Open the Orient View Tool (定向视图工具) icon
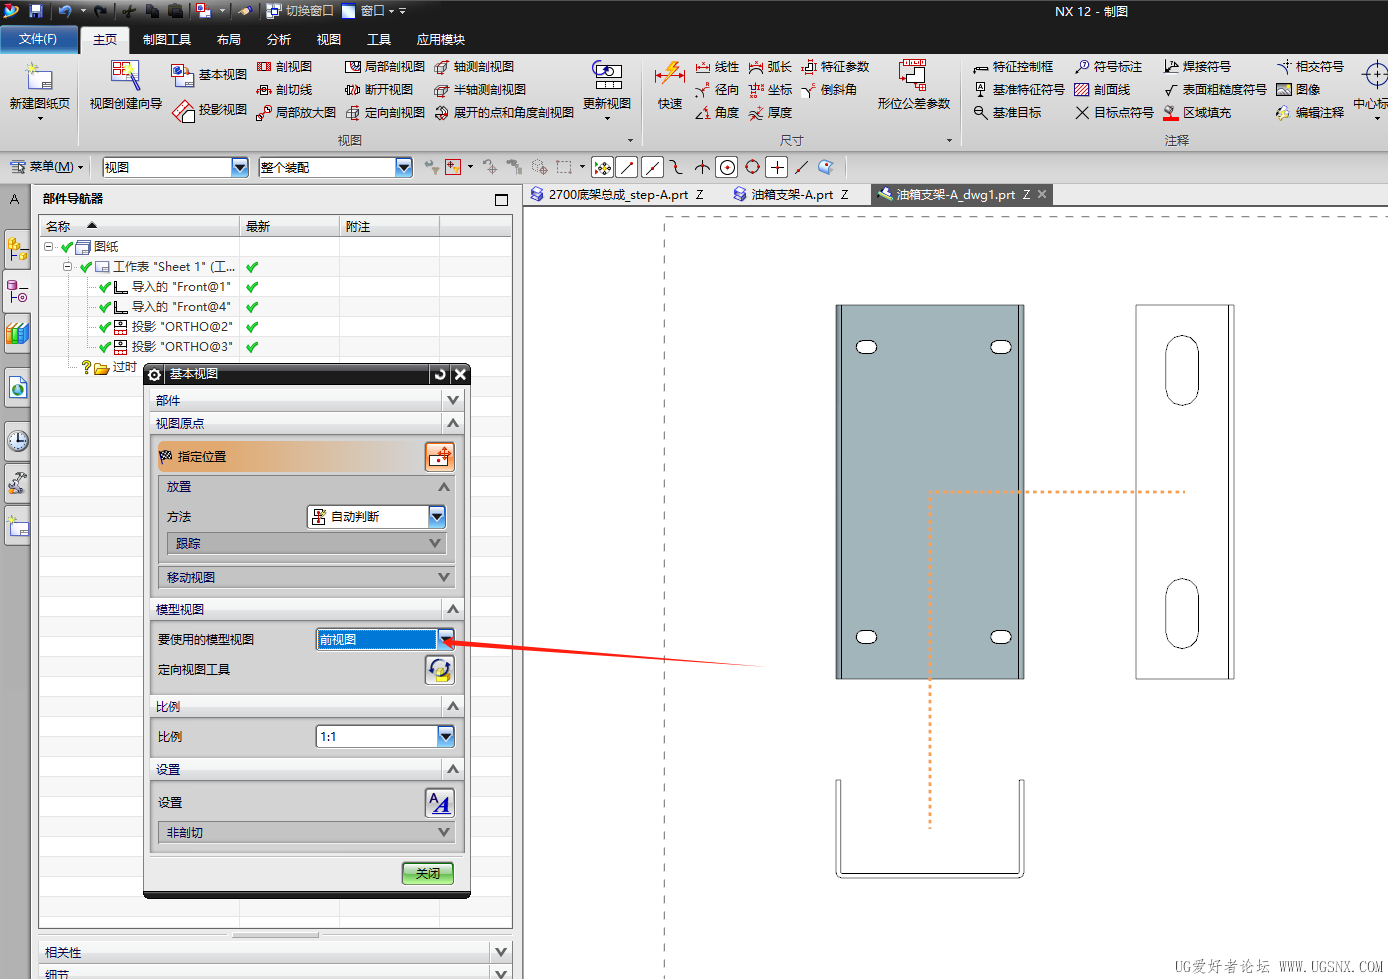The width and height of the screenshot is (1388, 979). click(440, 670)
